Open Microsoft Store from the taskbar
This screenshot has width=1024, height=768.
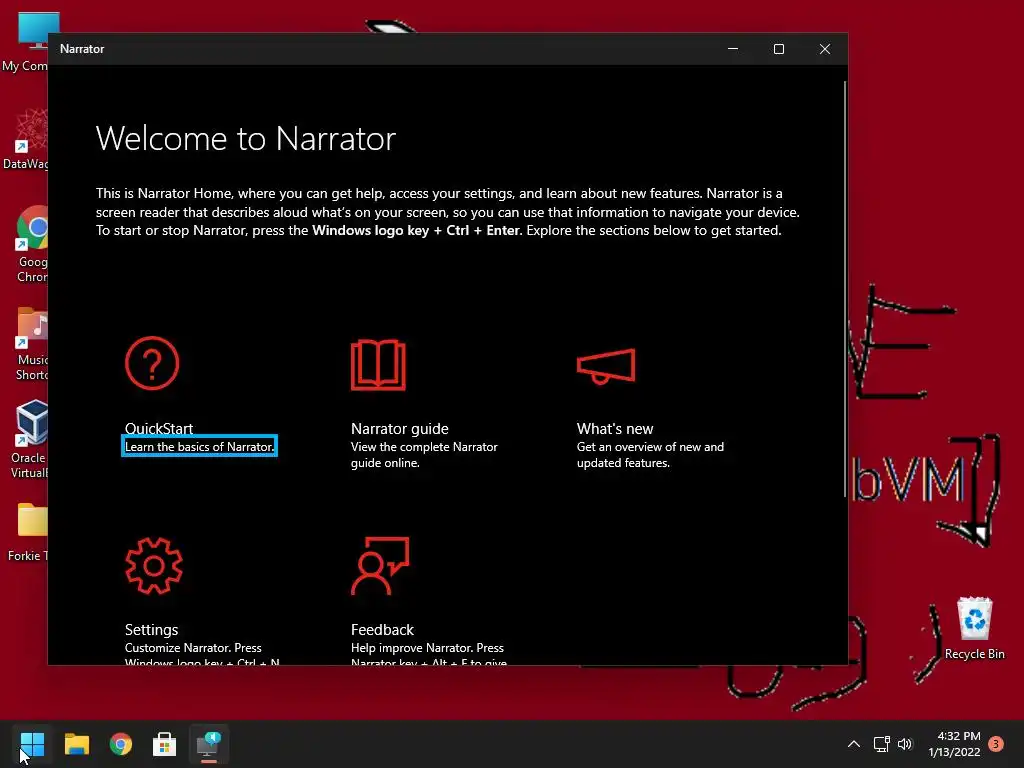[165, 744]
